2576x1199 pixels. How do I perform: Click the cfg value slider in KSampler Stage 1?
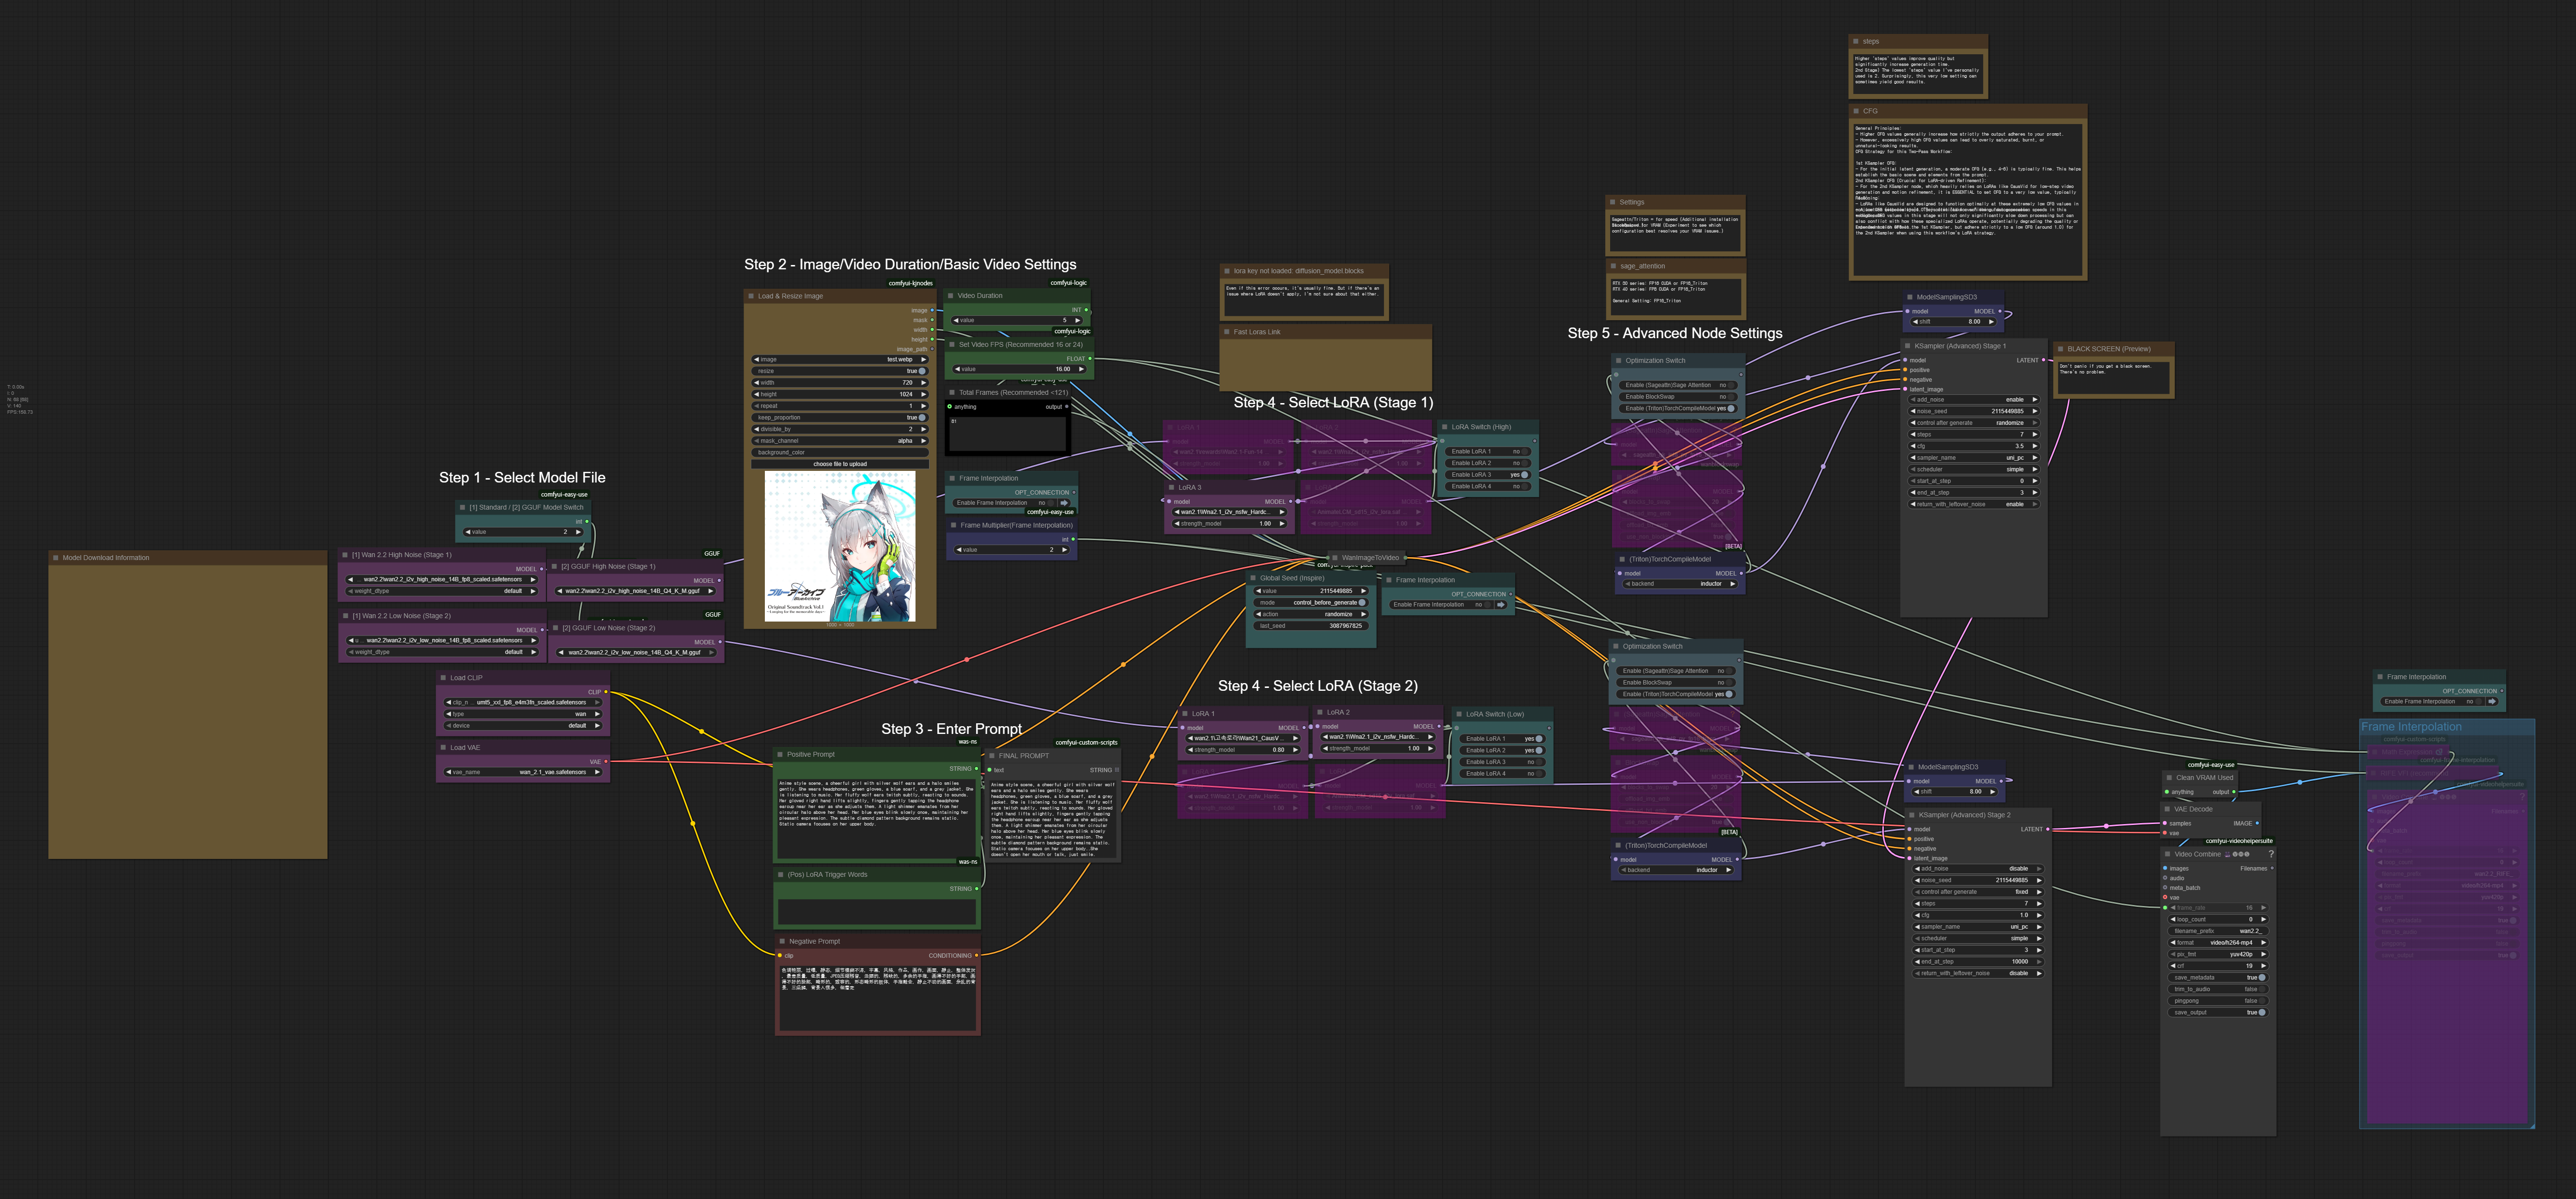pos(1974,446)
